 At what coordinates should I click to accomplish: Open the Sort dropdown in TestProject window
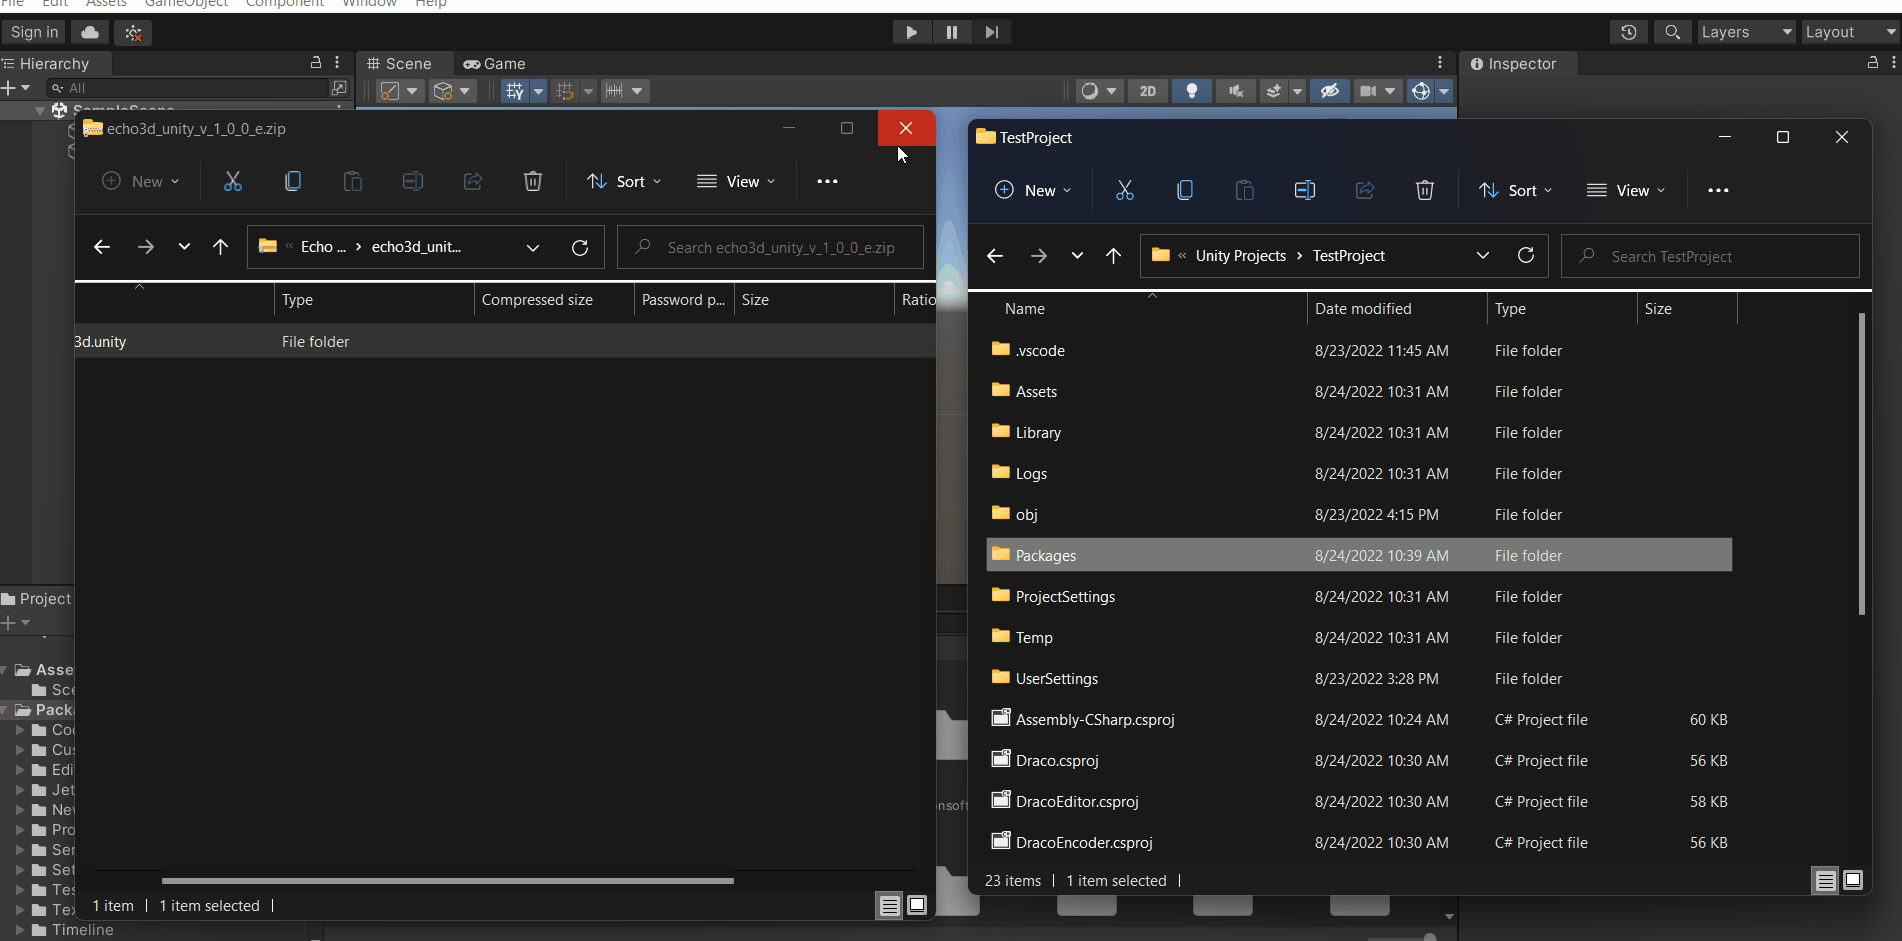pos(1515,190)
